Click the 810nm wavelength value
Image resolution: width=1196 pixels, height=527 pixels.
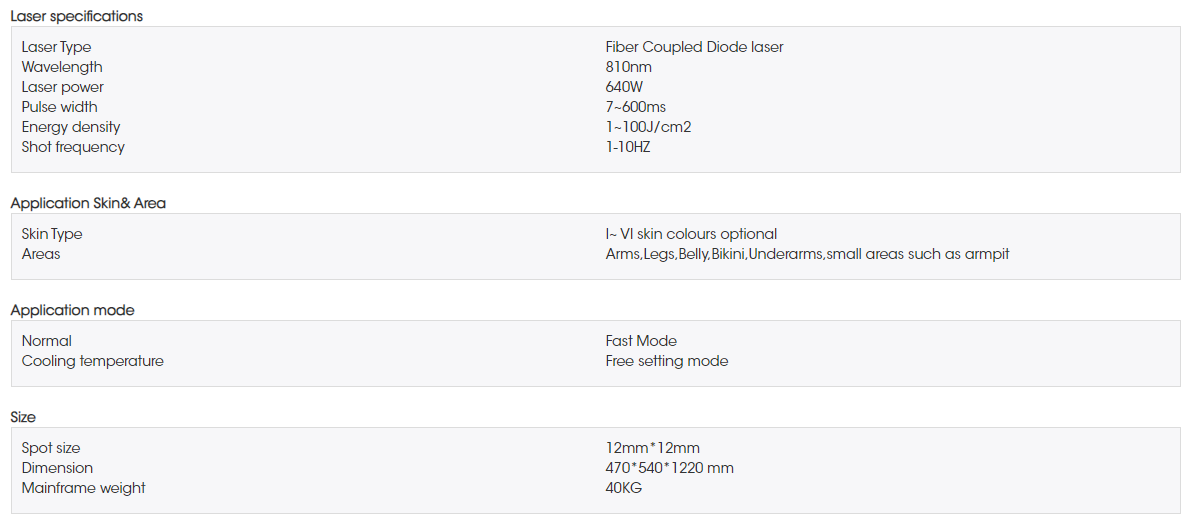628,67
